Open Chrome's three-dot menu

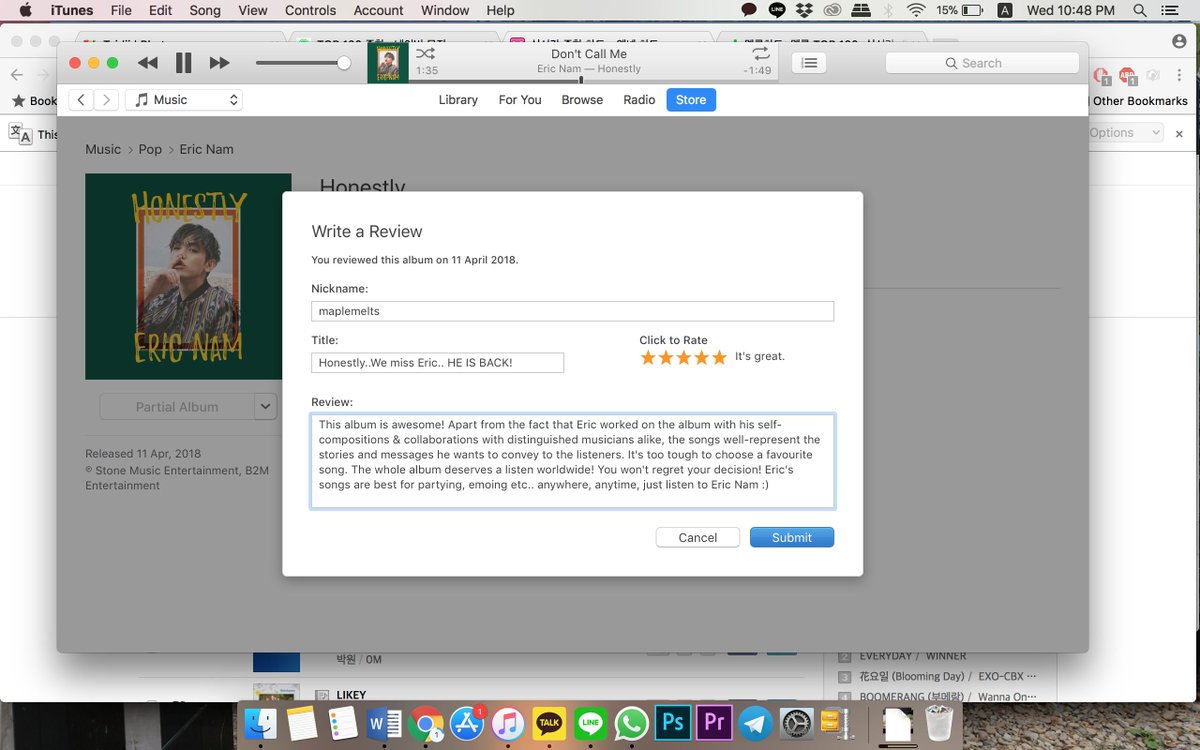(x=1179, y=75)
